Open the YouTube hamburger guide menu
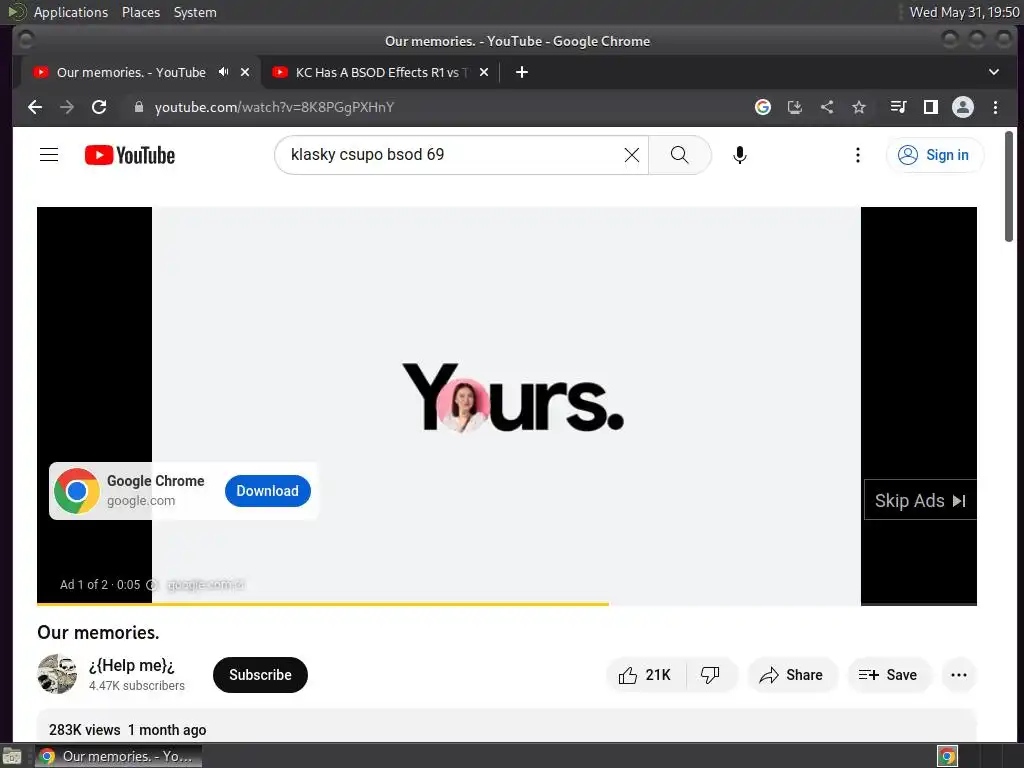The image size is (1024, 768). [x=49, y=155]
